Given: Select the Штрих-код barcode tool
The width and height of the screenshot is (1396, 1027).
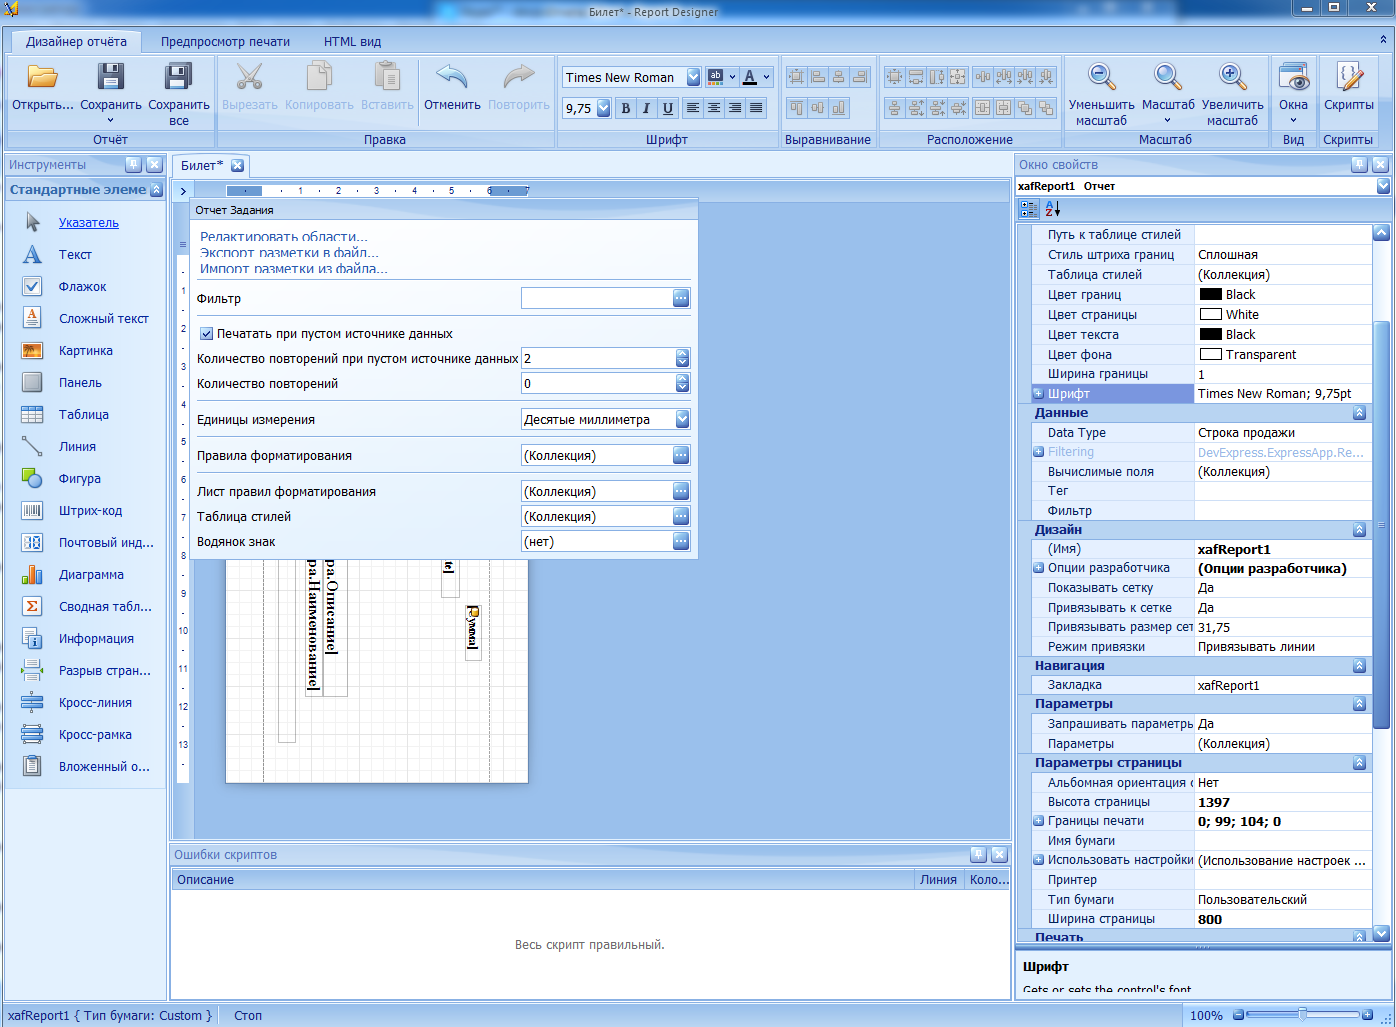Looking at the screenshot, I should (90, 511).
